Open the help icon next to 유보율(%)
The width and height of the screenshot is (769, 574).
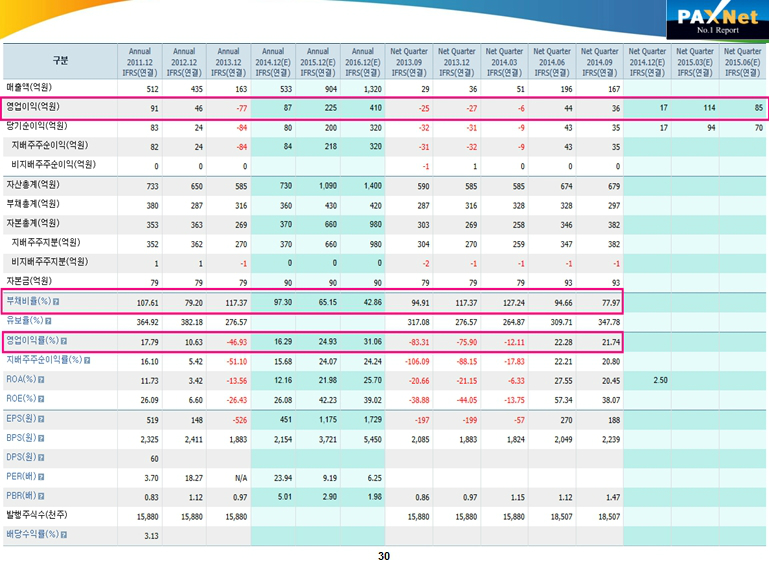click(x=46, y=321)
